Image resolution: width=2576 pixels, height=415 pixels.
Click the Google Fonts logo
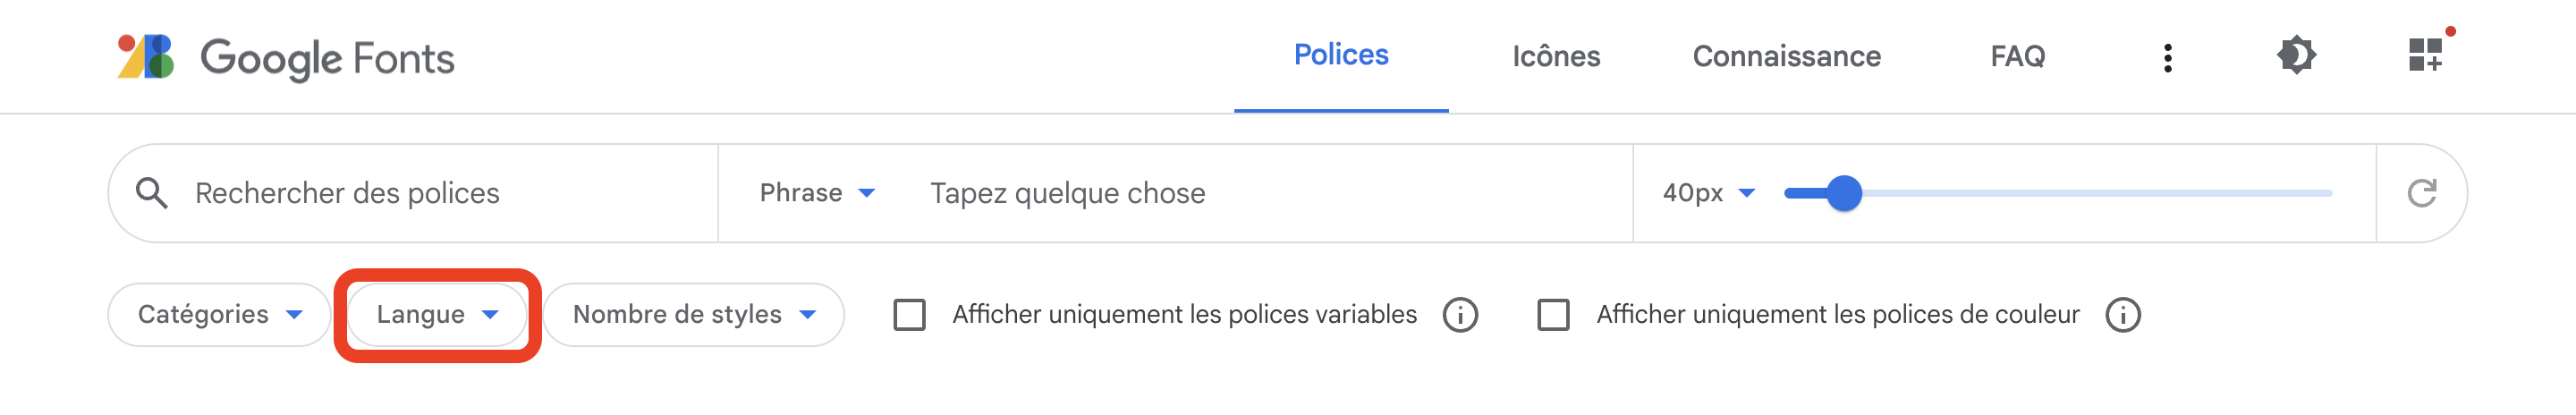point(286,57)
